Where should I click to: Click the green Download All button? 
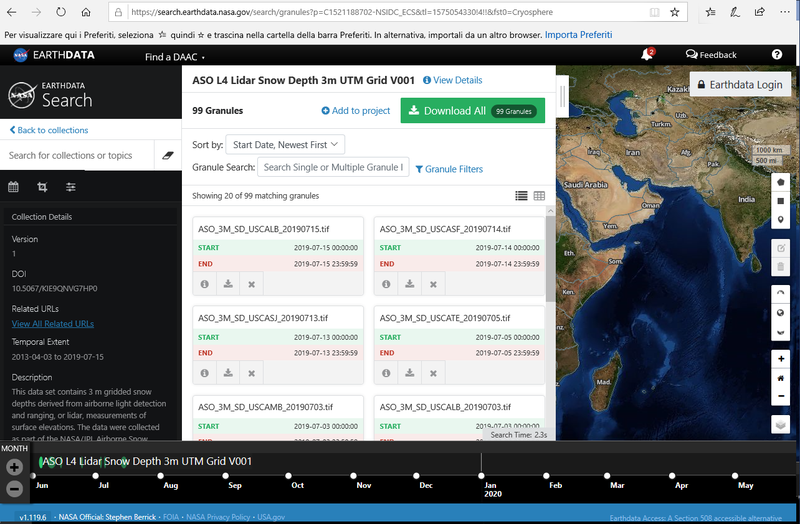[x=472, y=111]
